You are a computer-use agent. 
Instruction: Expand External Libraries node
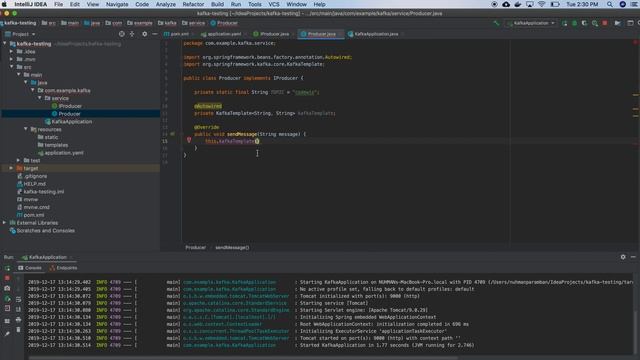tap(4, 223)
